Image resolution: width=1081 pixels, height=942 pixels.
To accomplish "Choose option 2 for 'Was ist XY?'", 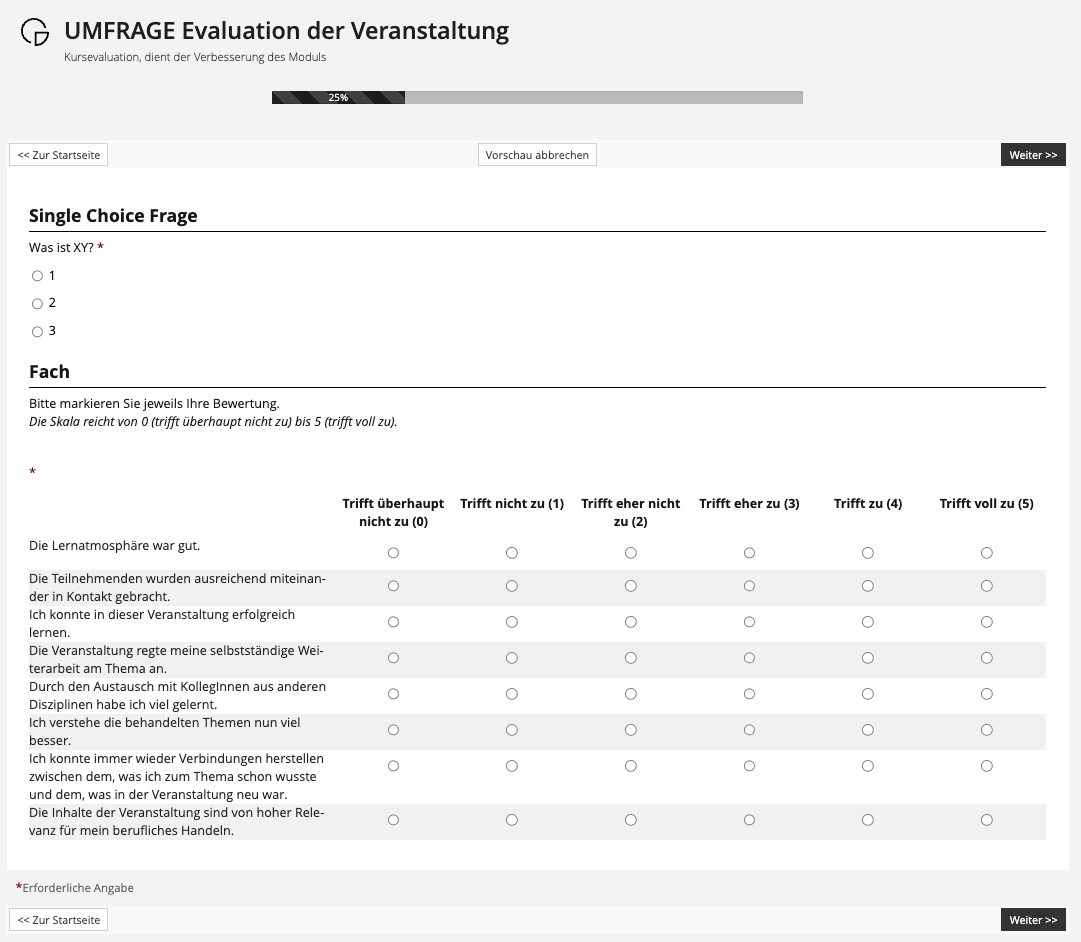I will click(x=38, y=304).
